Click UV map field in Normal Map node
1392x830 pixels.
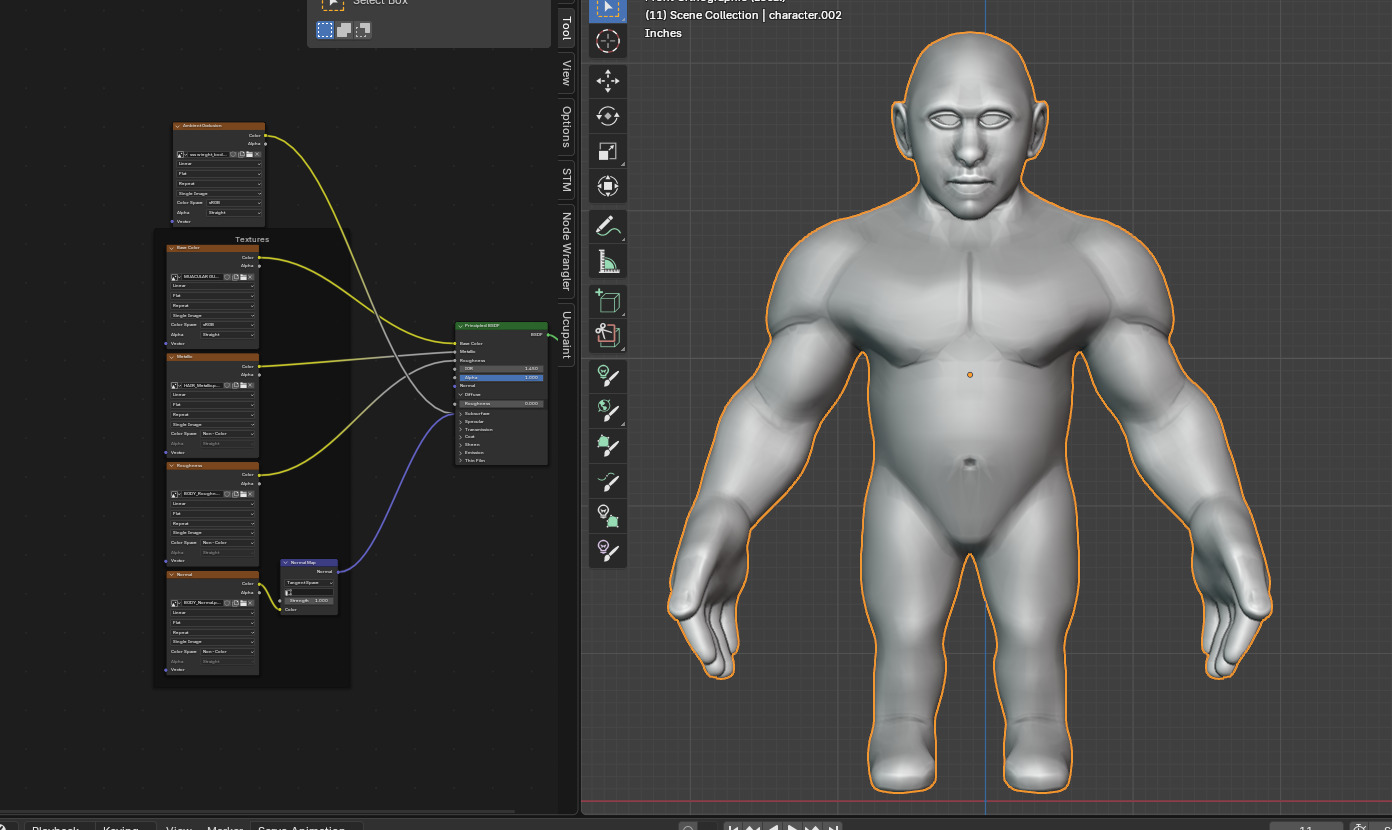tap(309, 592)
